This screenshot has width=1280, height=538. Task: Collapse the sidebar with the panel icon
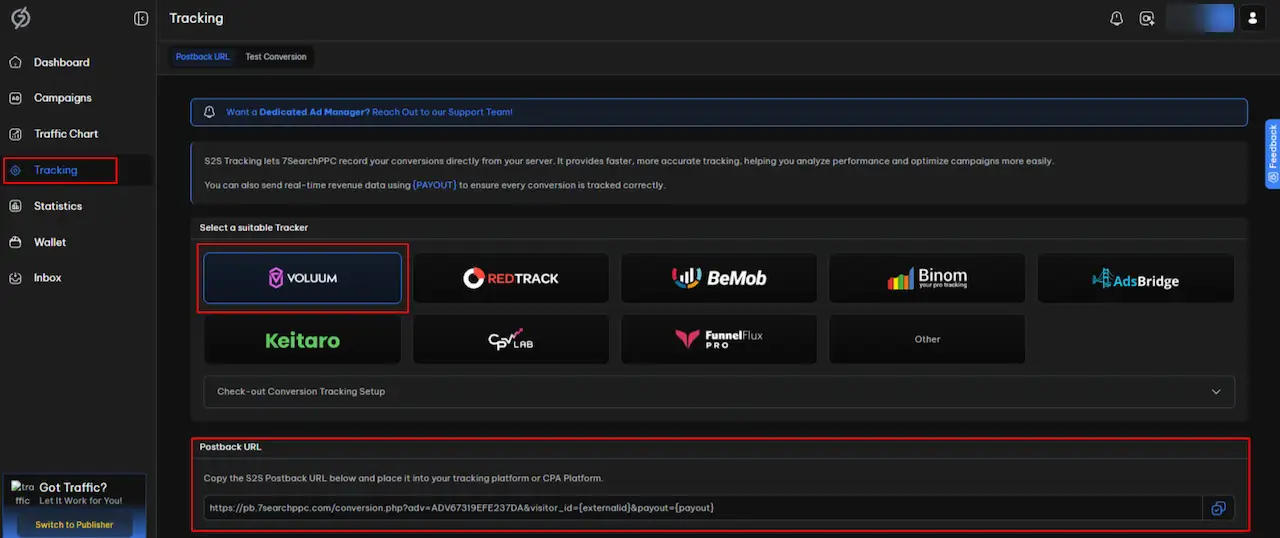click(141, 19)
